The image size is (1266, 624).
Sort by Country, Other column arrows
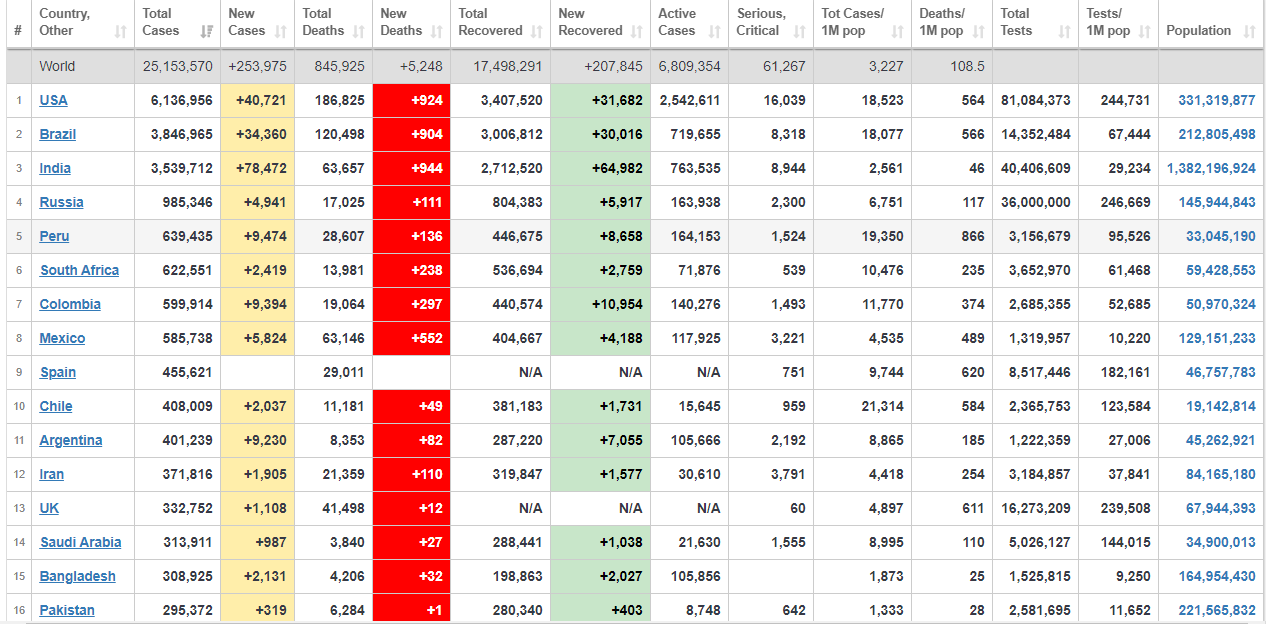pyautogui.click(x=121, y=32)
